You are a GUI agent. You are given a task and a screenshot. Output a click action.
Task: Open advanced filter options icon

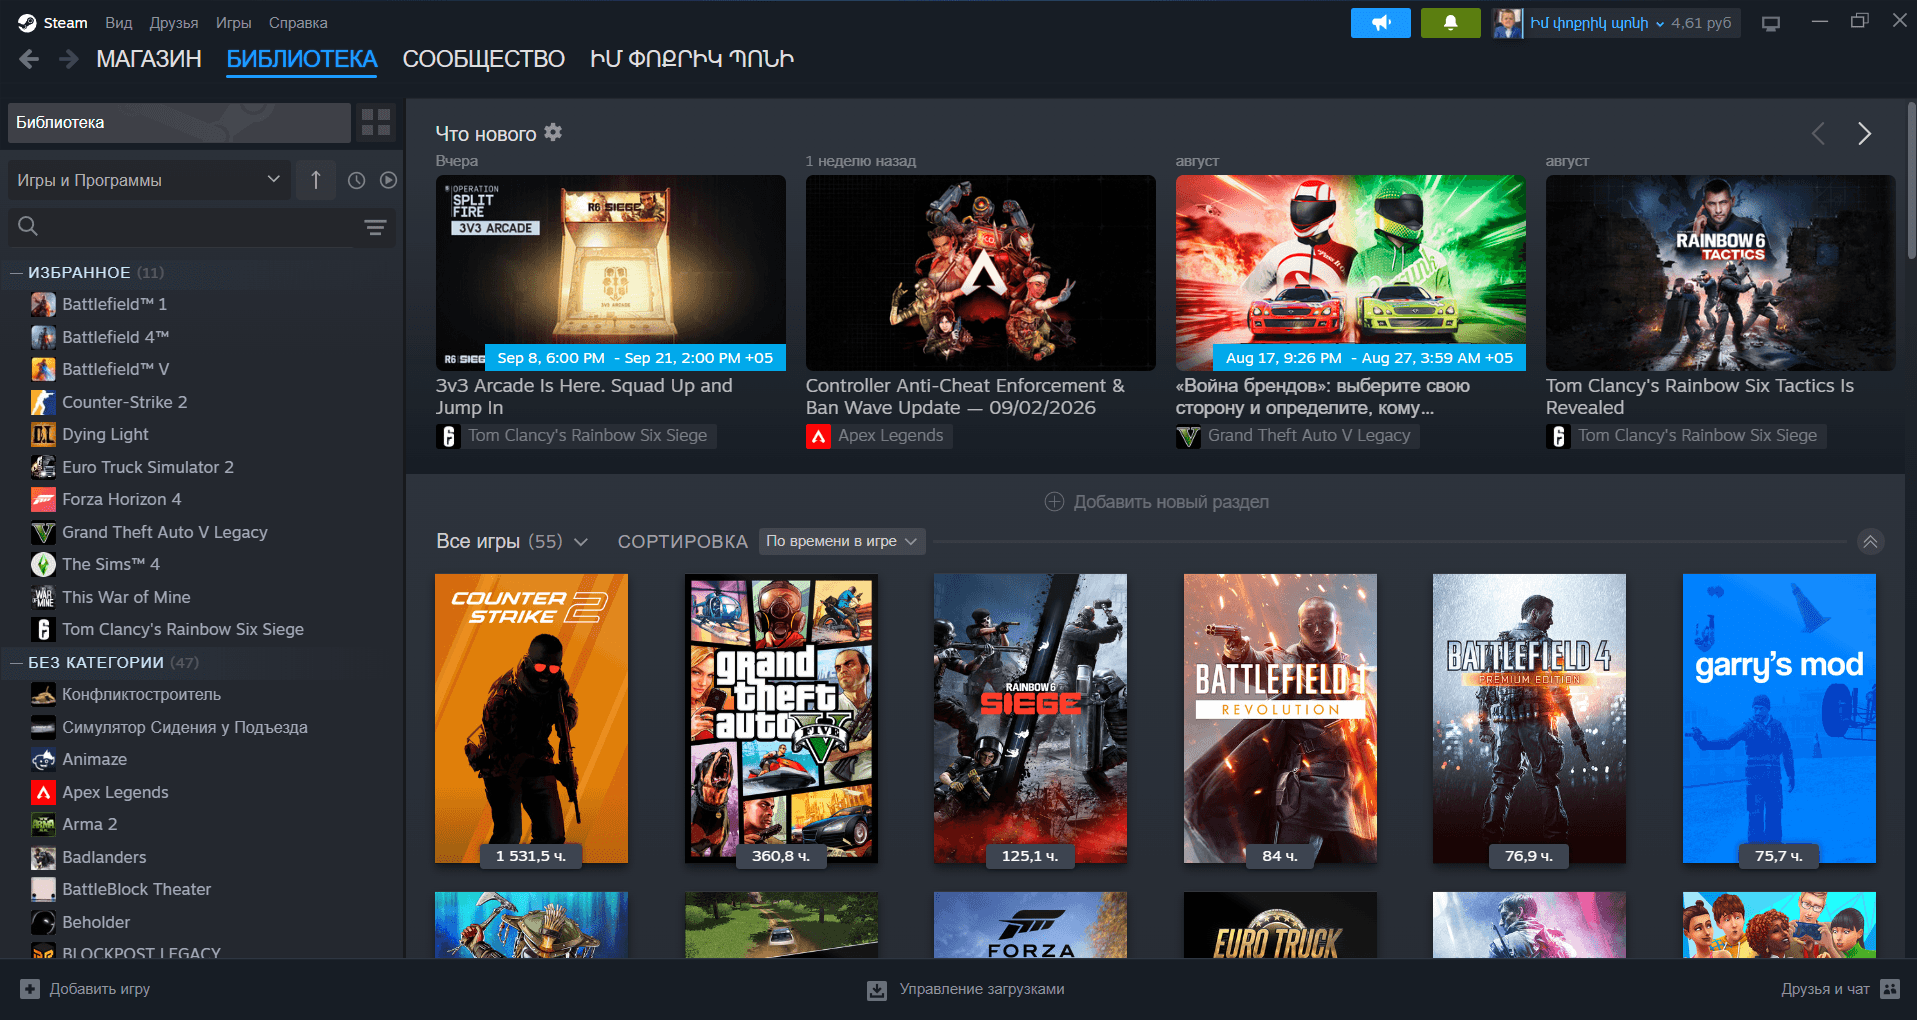click(375, 227)
